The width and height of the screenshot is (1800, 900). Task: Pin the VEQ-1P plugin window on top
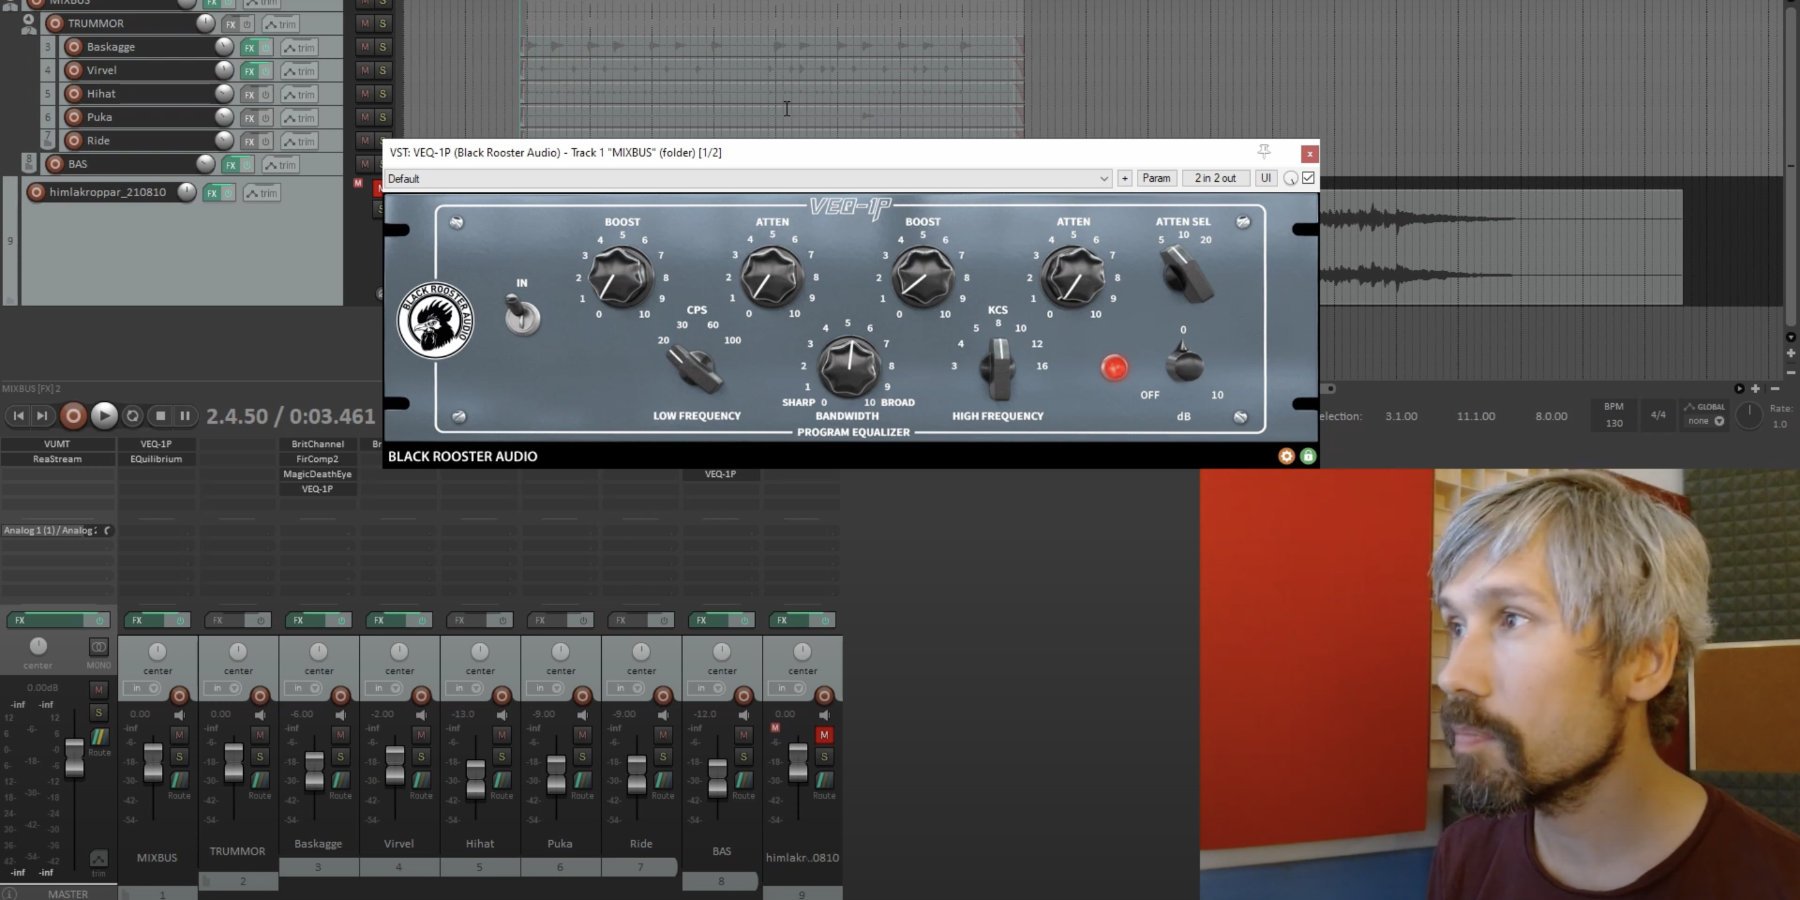click(x=1264, y=152)
